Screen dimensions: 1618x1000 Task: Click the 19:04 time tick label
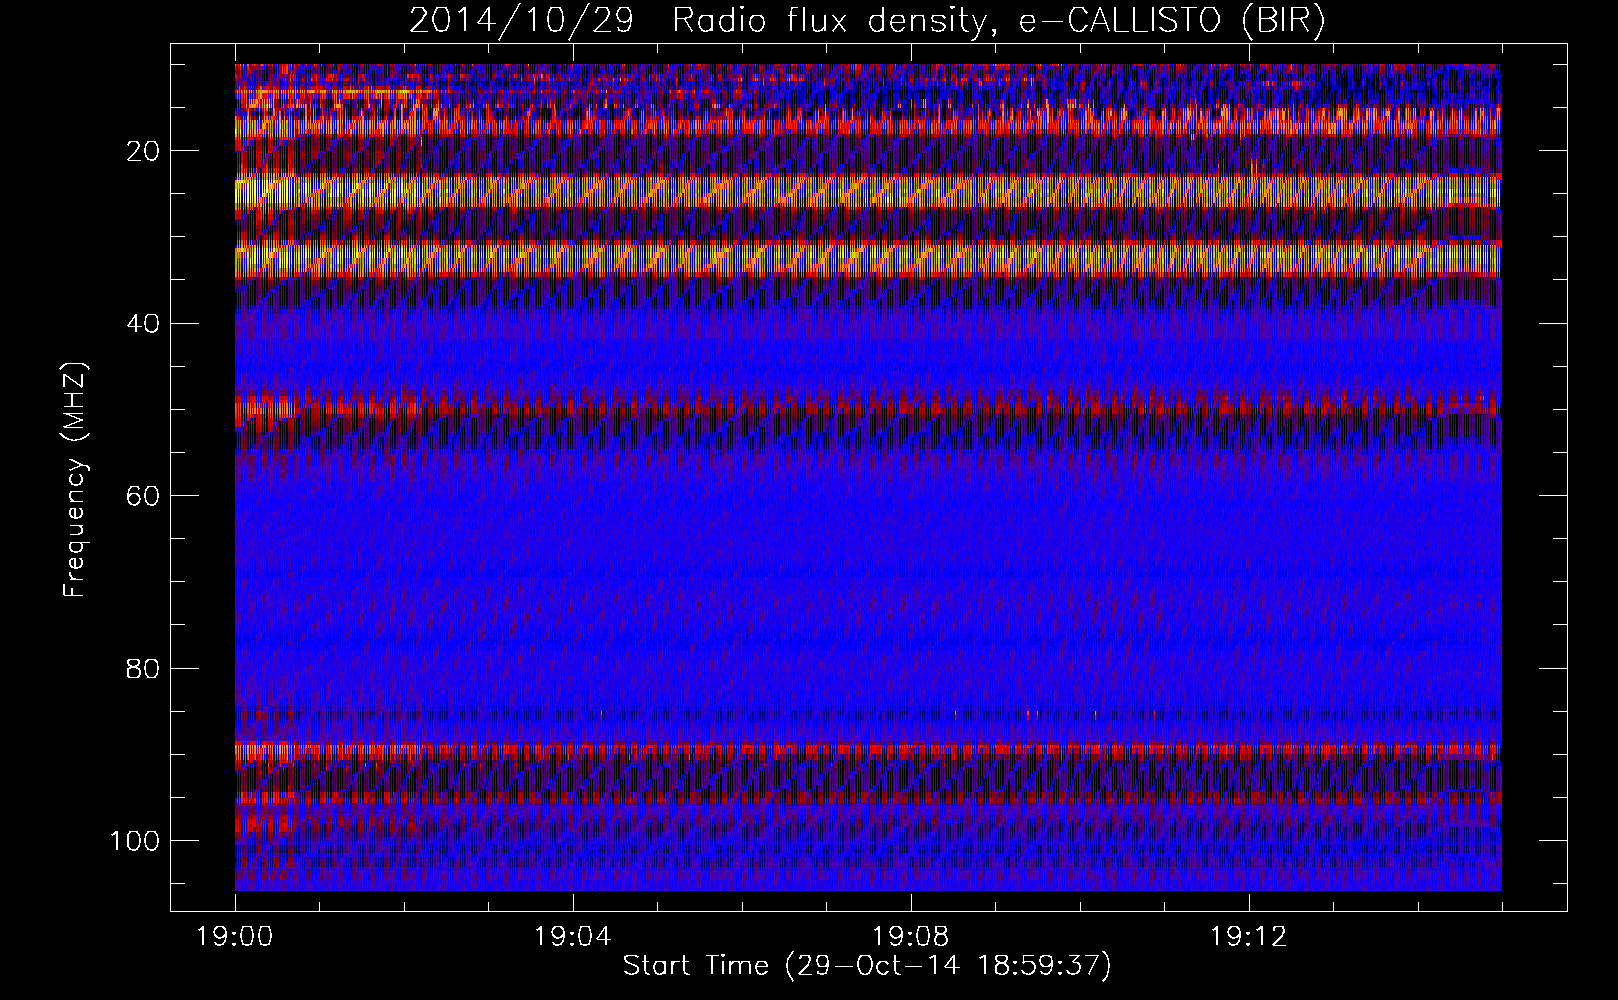pyautogui.click(x=573, y=938)
